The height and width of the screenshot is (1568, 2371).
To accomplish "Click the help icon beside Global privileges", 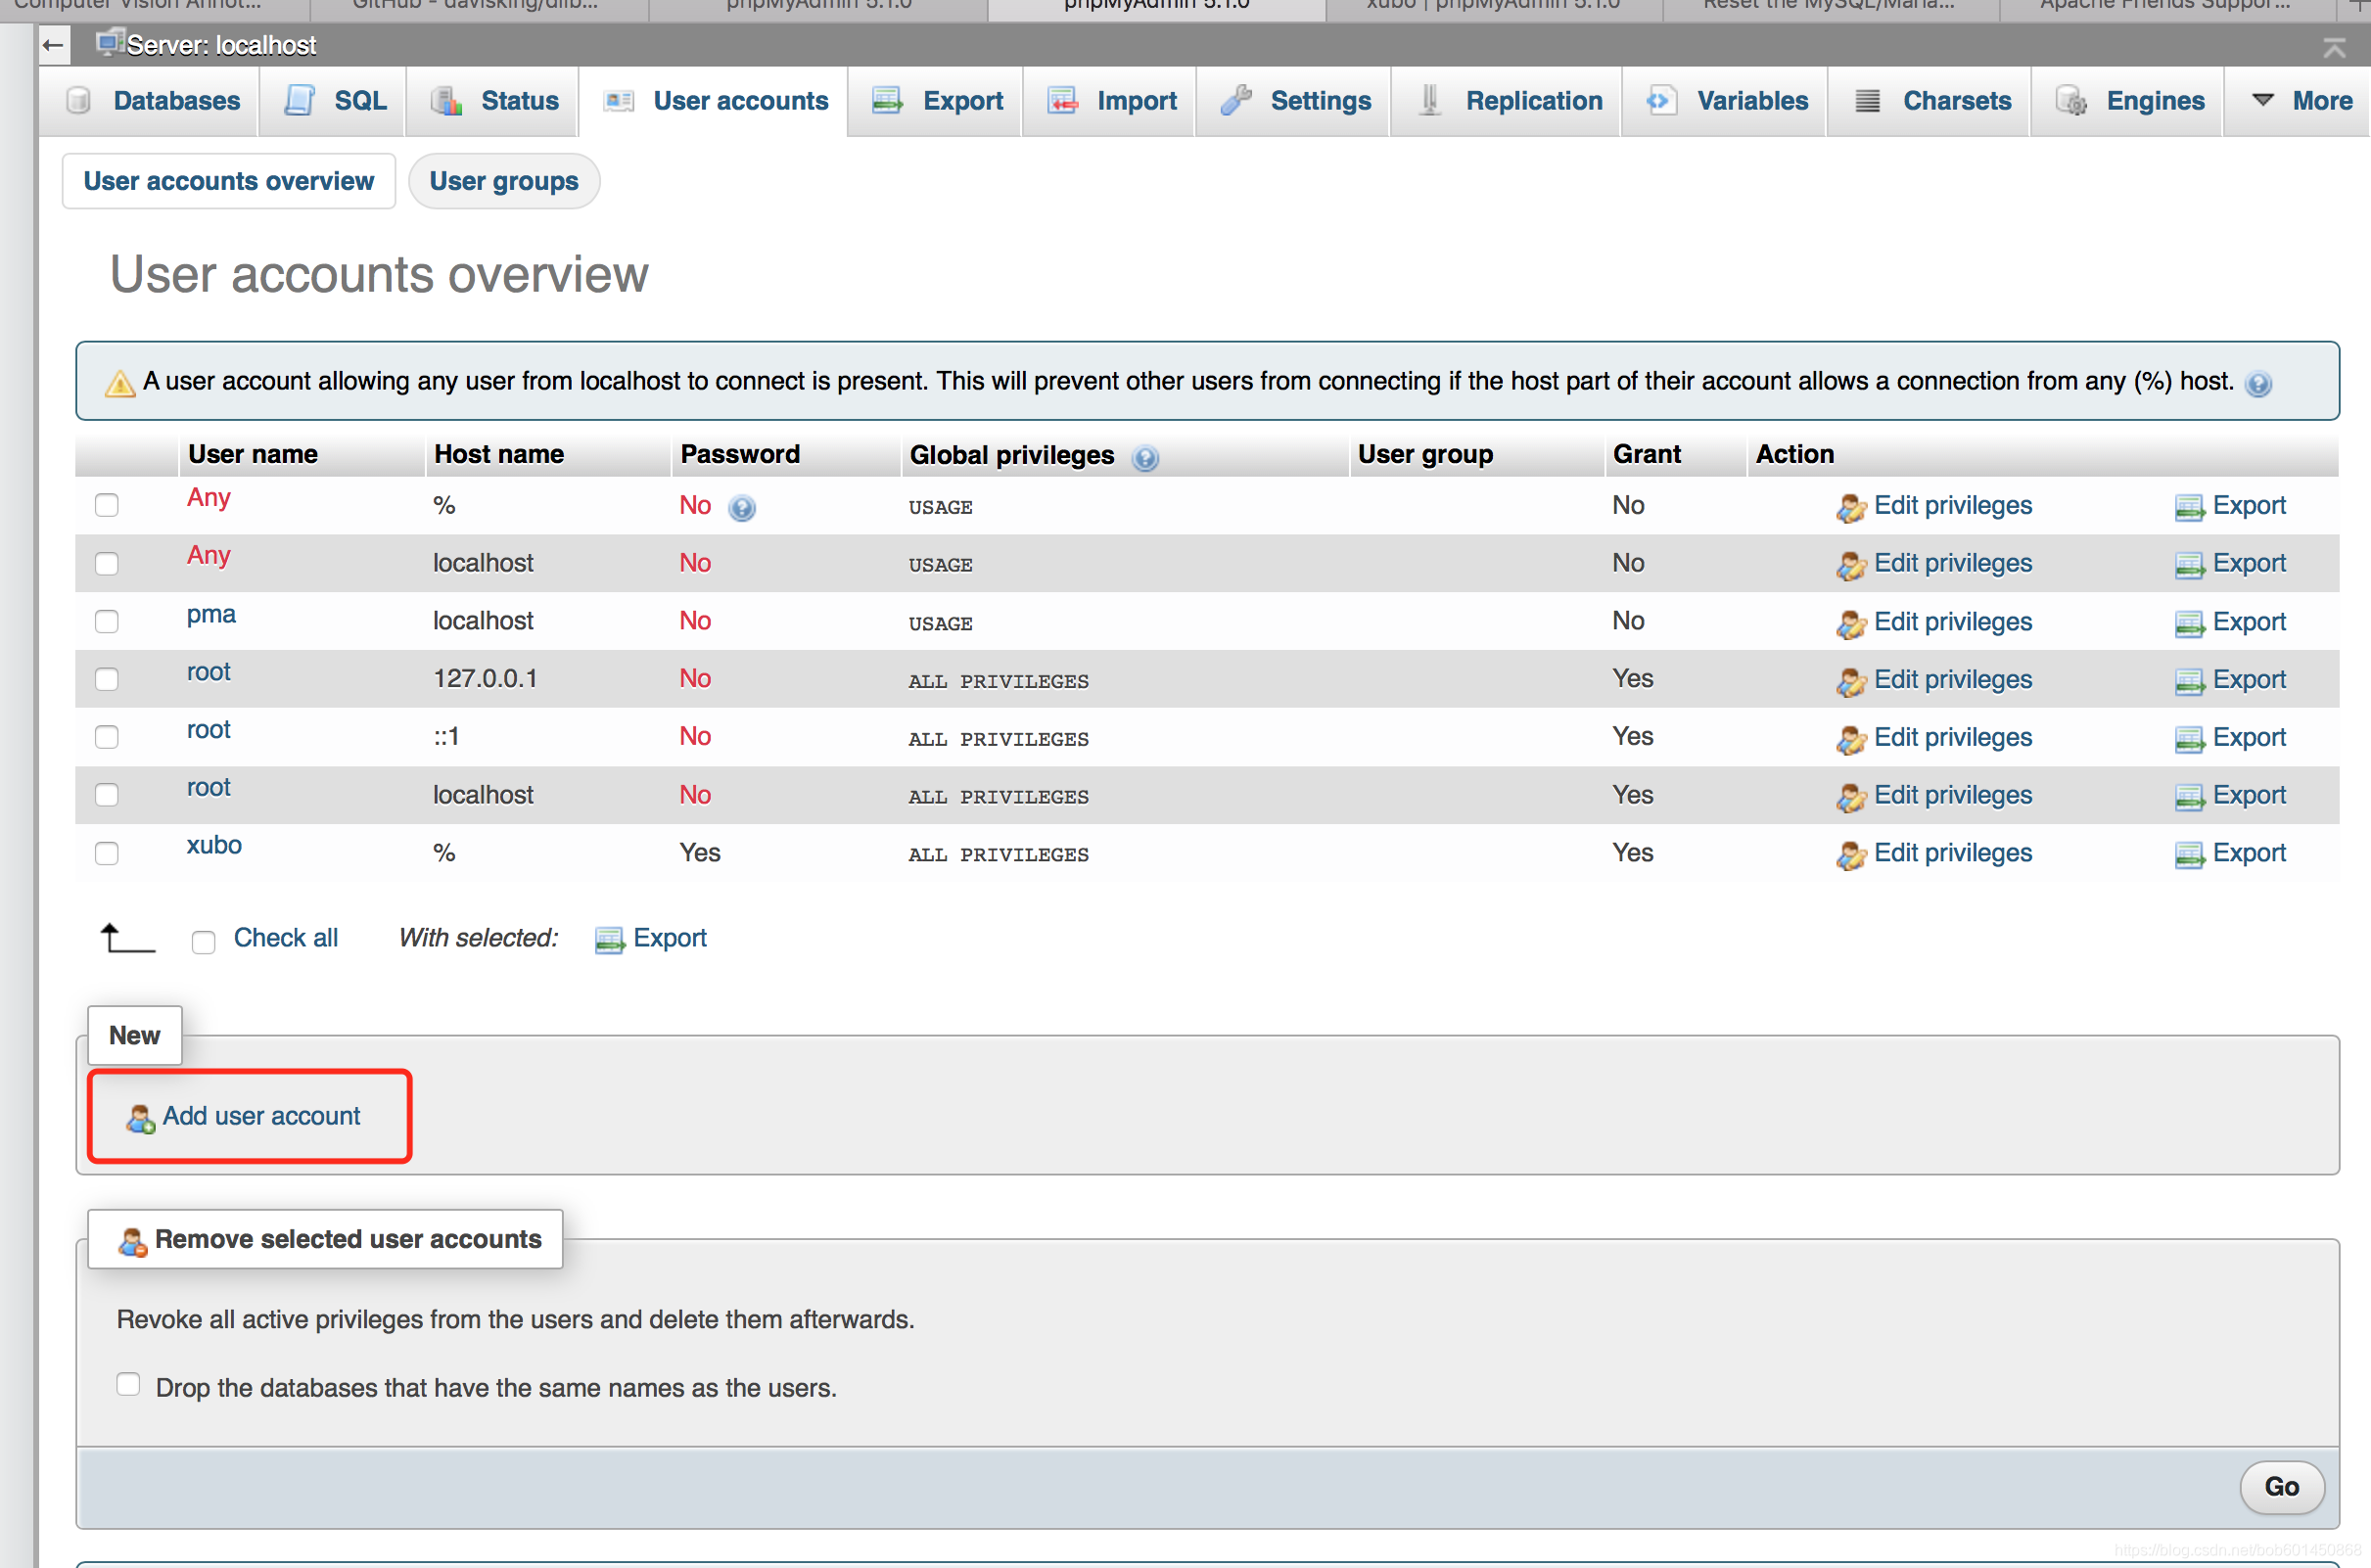I will pyautogui.click(x=1145, y=458).
